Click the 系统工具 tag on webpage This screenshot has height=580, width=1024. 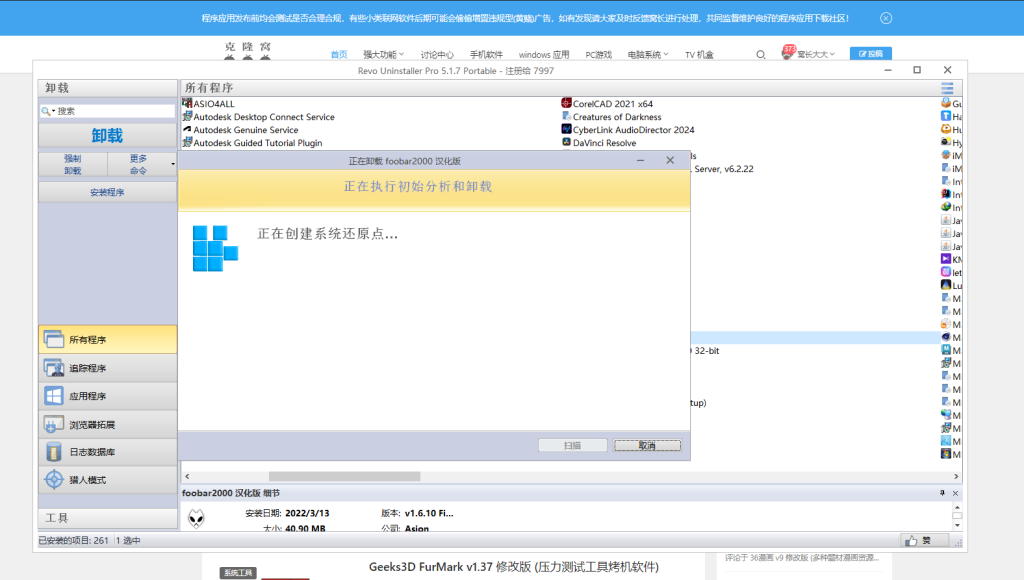[x=238, y=573]
